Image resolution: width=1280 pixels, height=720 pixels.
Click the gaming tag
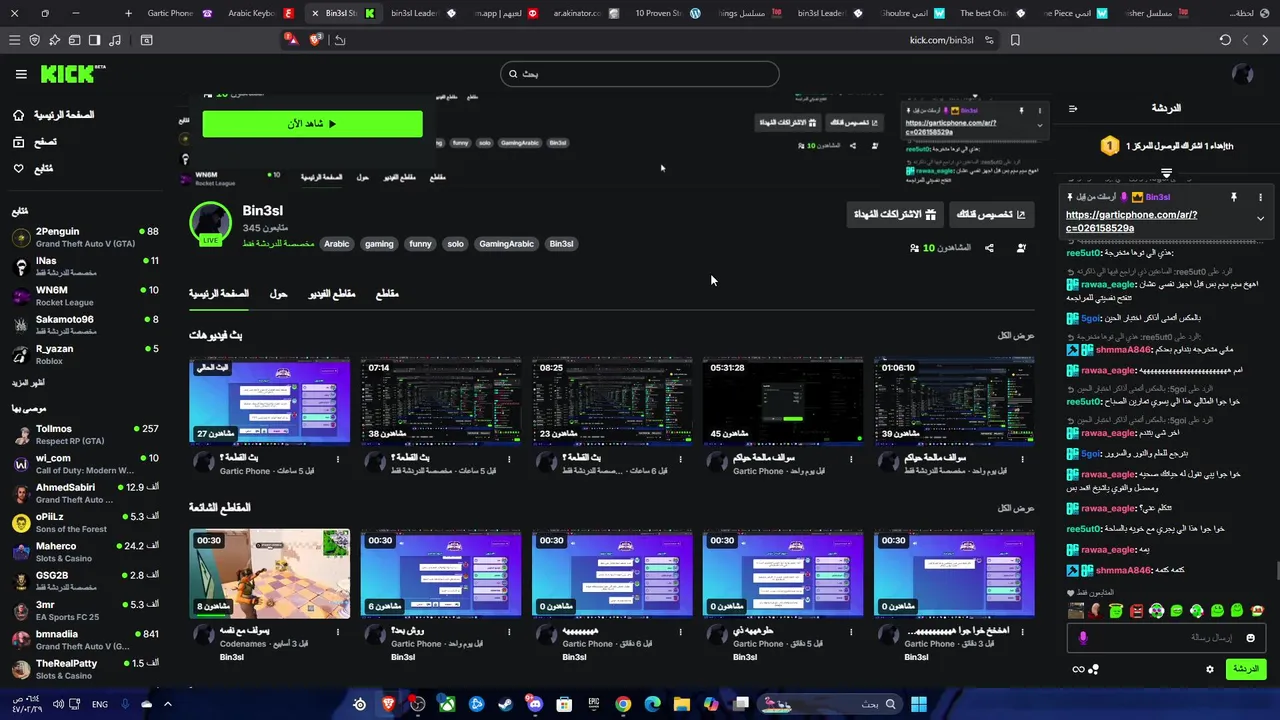pos(379,243)
